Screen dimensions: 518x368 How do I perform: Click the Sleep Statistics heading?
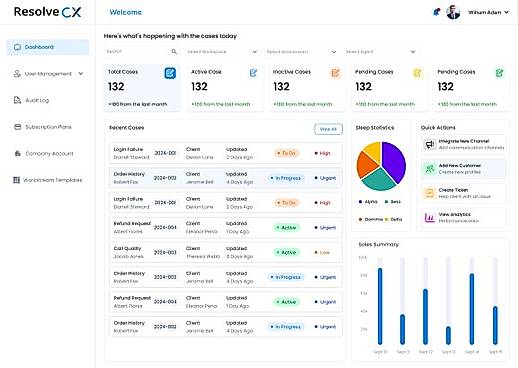375,128
